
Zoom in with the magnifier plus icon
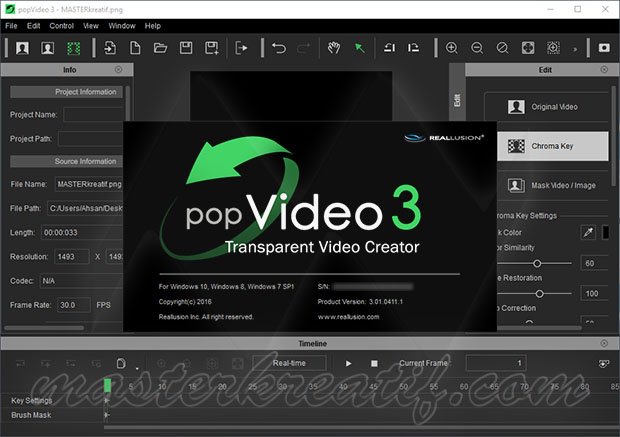tap(452, 48)
